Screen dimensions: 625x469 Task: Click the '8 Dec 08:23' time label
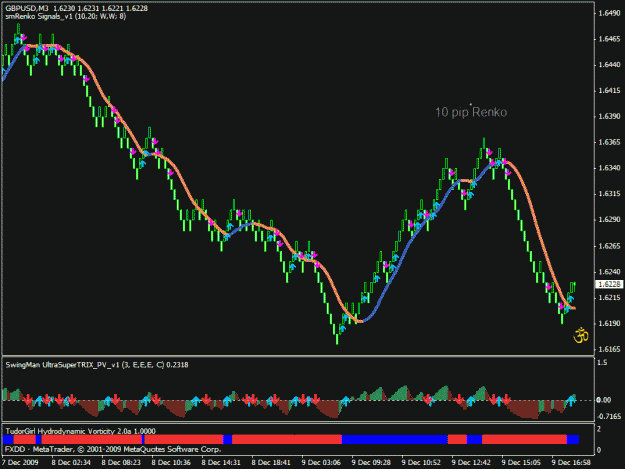121,463
